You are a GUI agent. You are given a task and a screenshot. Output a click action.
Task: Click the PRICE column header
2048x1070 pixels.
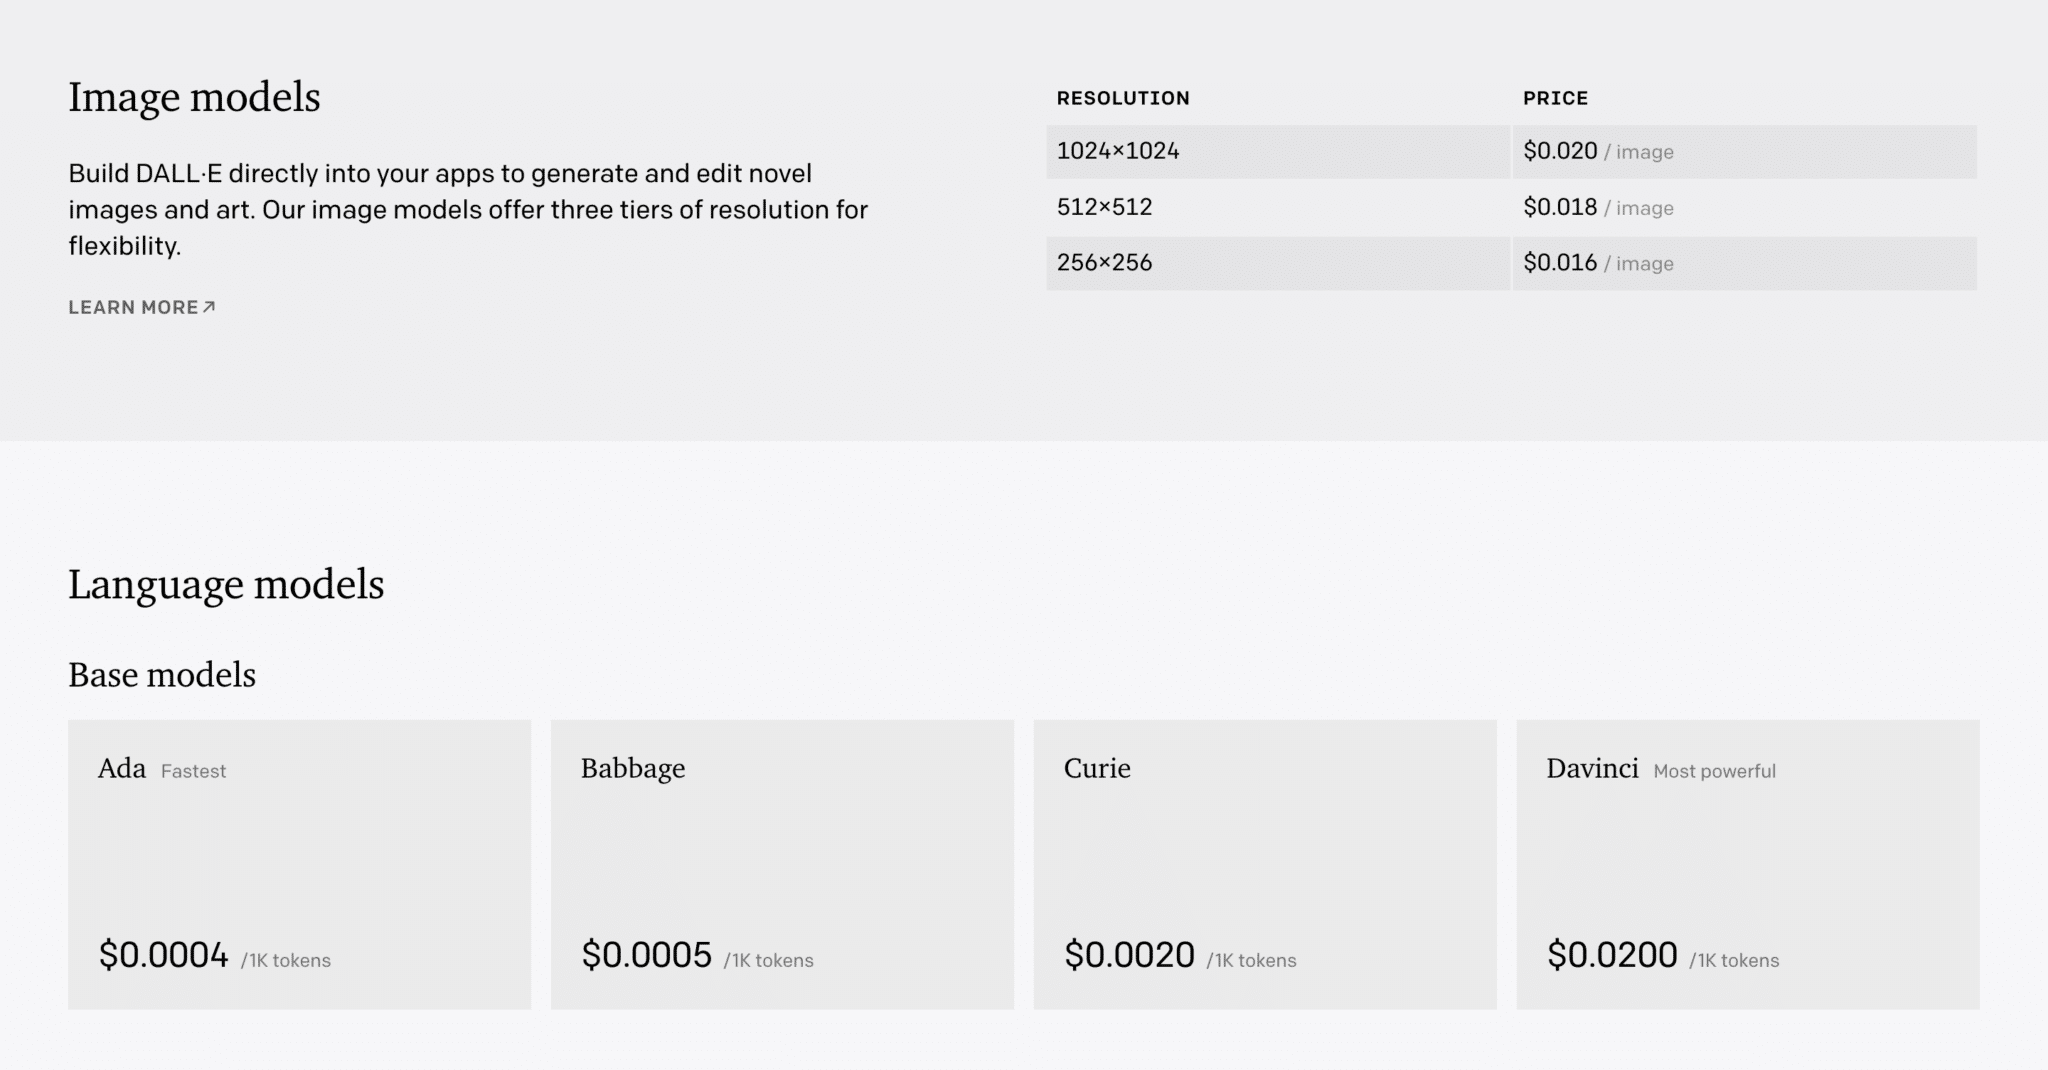click(1555, 98)
